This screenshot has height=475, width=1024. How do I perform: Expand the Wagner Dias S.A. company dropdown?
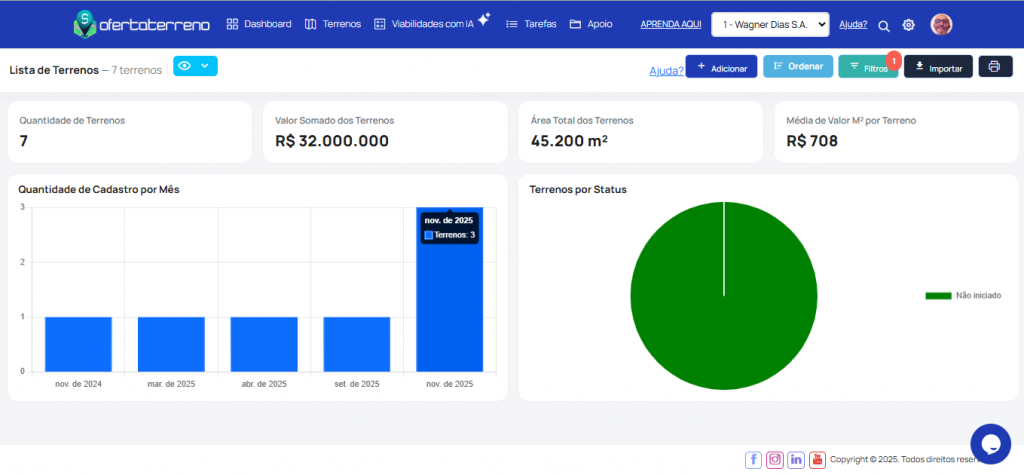pyautogui.click(x=770, y=24)
